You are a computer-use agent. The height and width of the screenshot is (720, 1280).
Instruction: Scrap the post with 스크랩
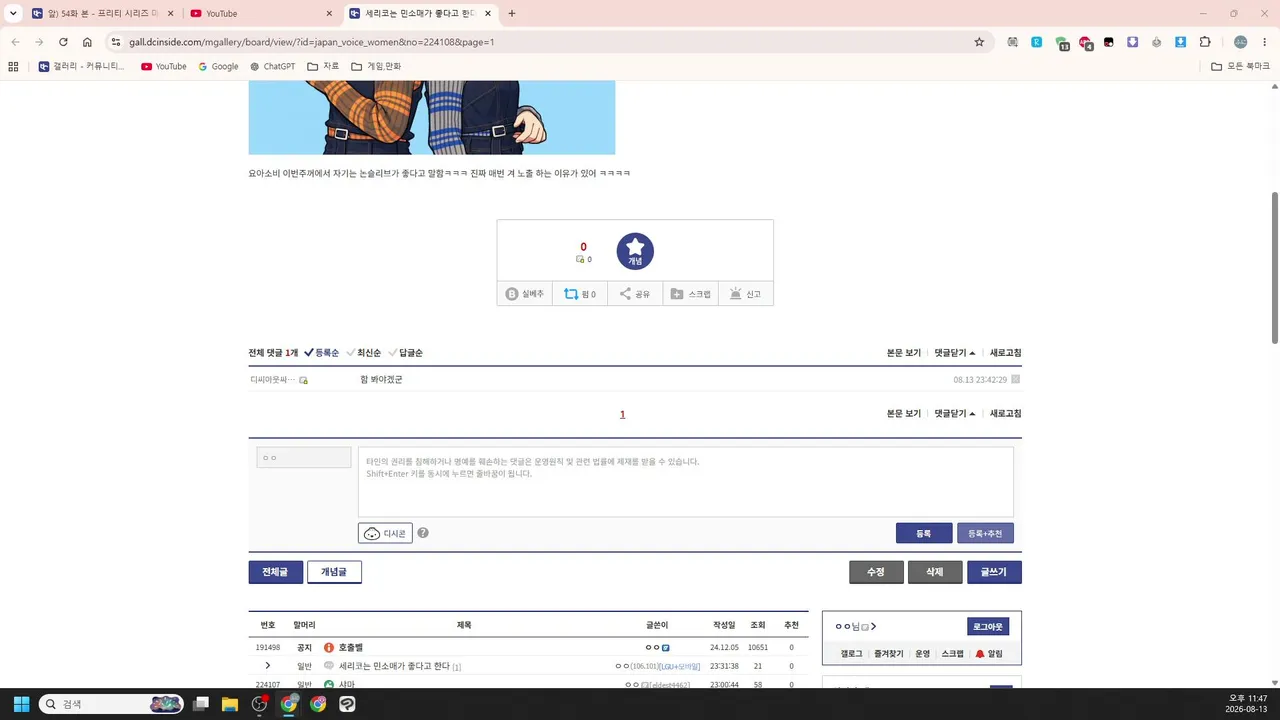tap(690, 294)
